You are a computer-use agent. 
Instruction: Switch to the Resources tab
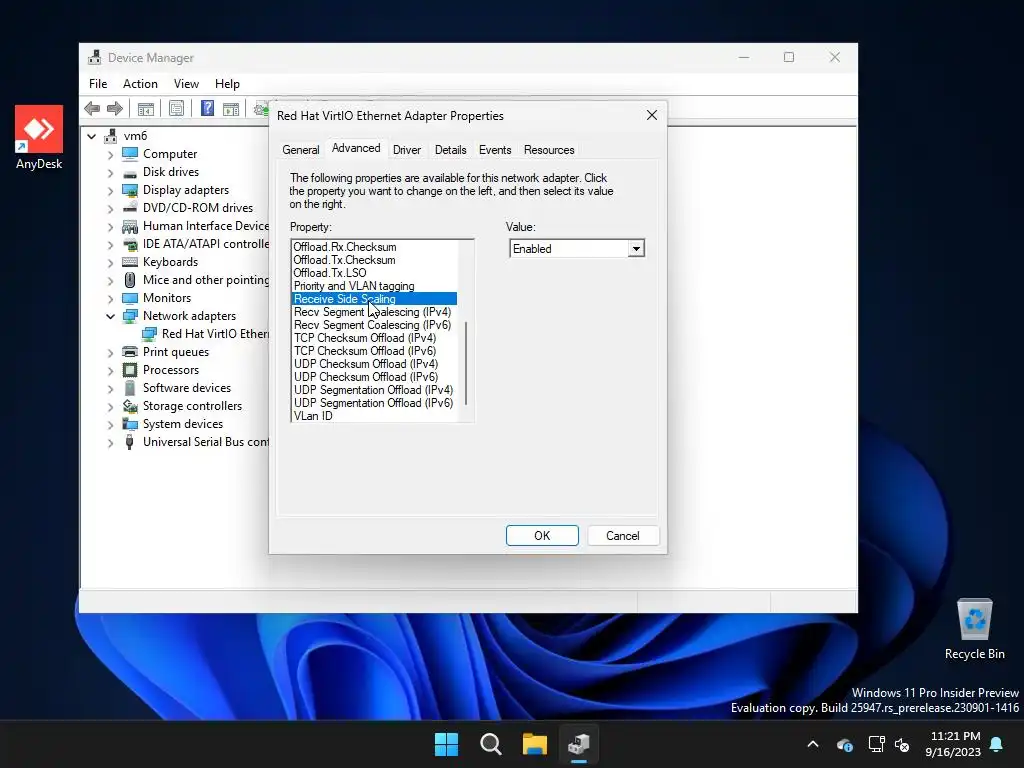tap(549, 150)
